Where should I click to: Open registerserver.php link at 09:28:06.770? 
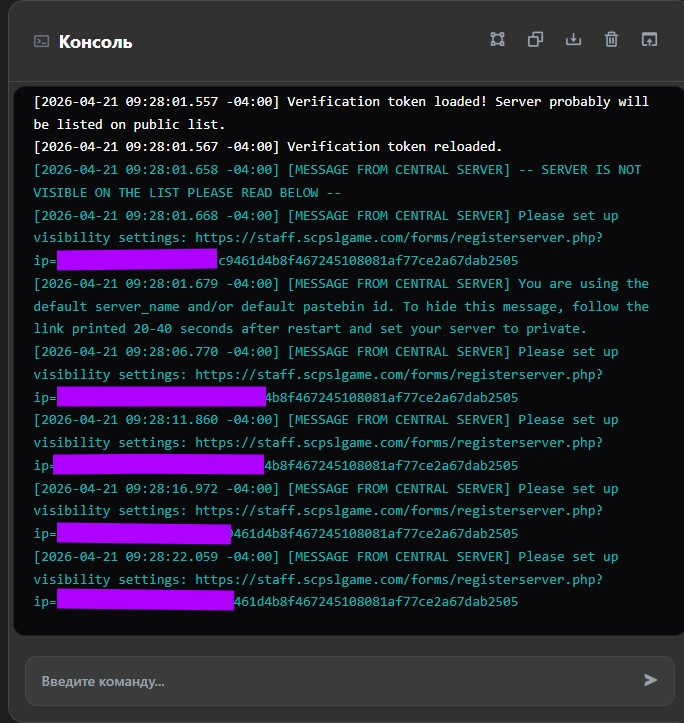[399, 374]
